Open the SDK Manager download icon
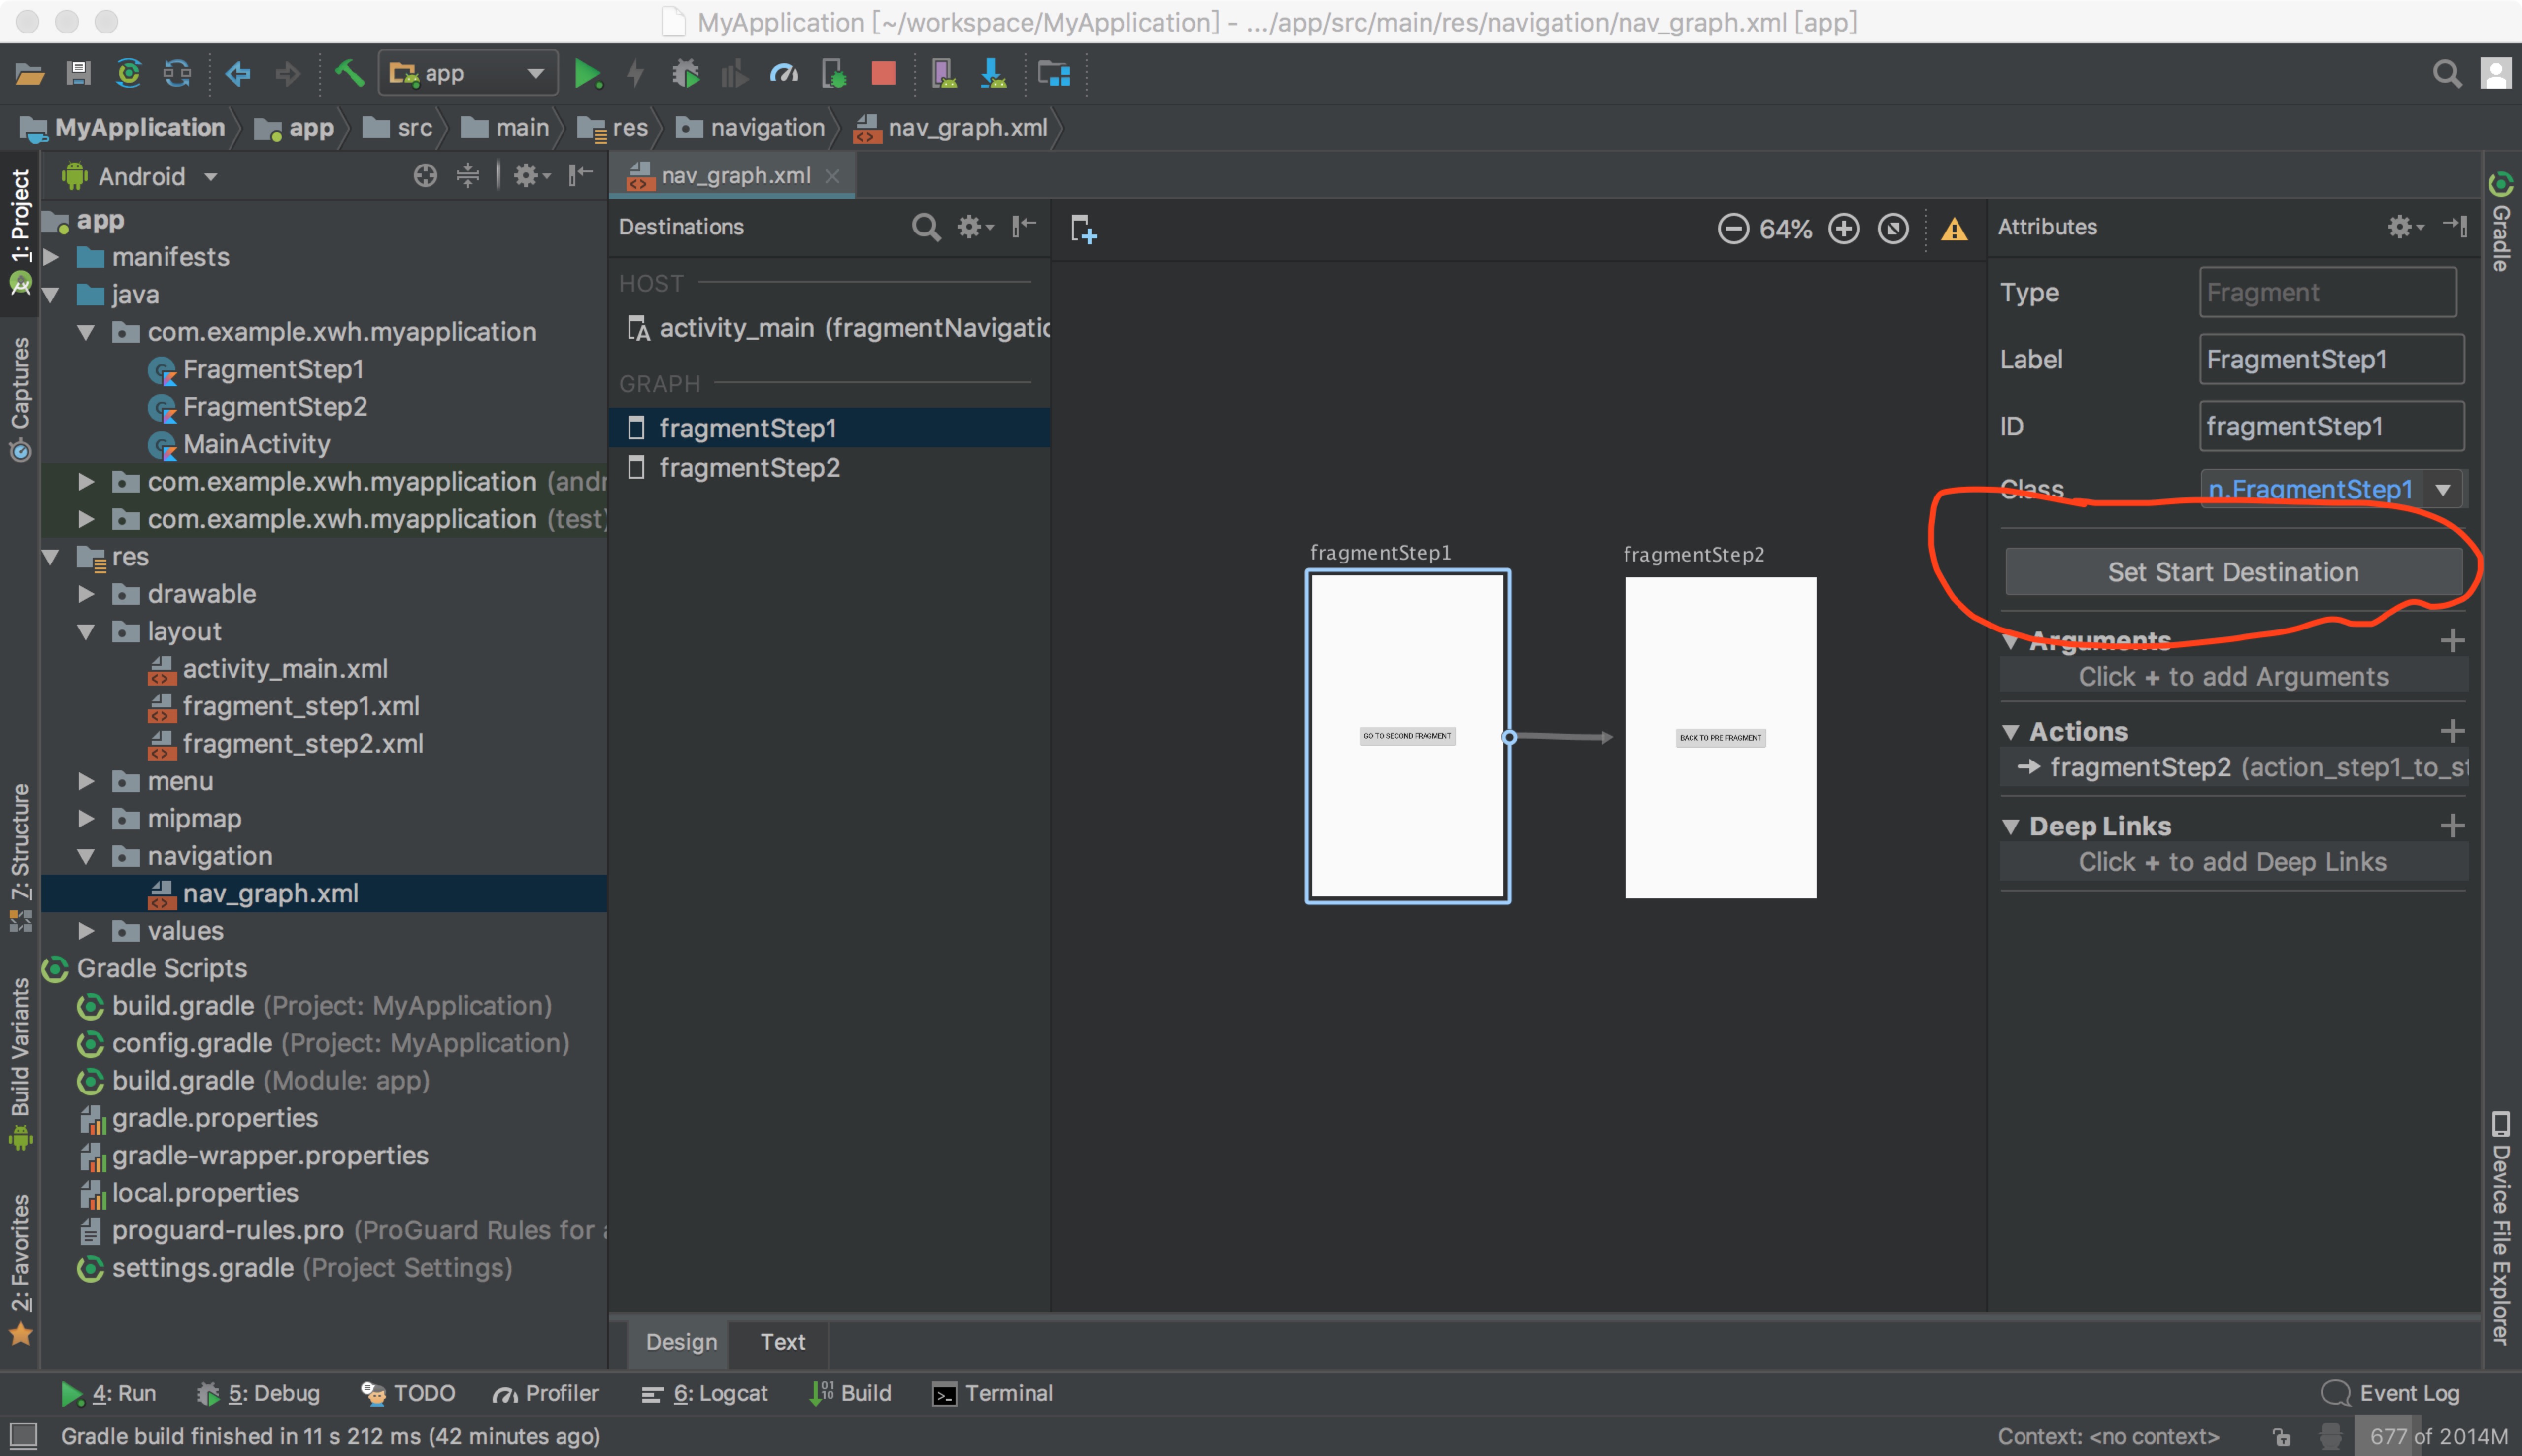Screen dimensions: 2522x1456 point(993,73)
